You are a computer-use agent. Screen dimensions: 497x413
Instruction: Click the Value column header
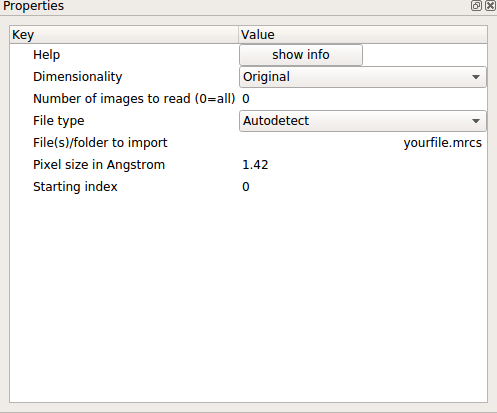pyautogui.click(x=363, y=35)
